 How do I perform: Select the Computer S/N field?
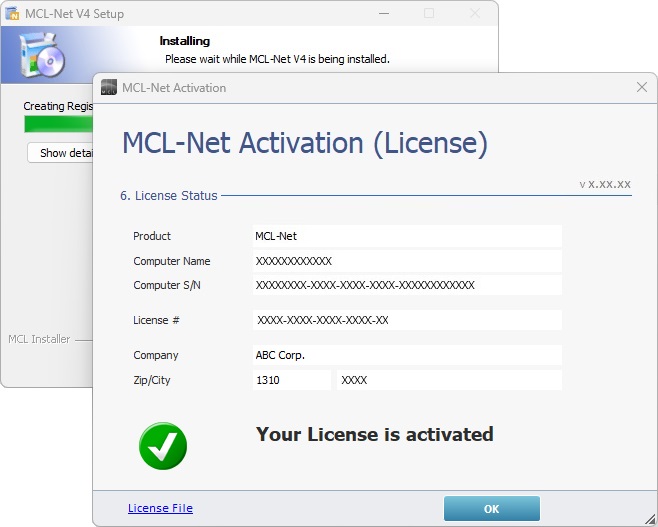pos(407,285)
